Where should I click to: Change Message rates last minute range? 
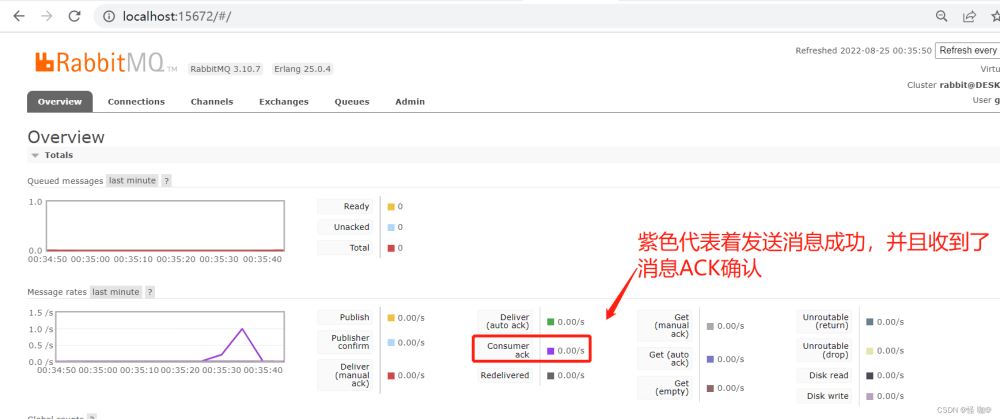click(116, 292)
